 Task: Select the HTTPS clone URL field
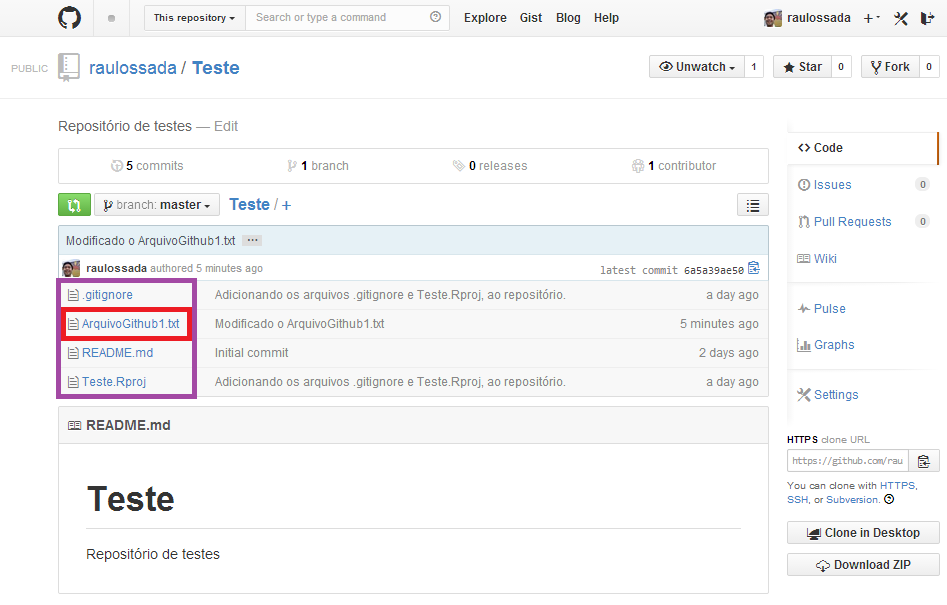848,461
